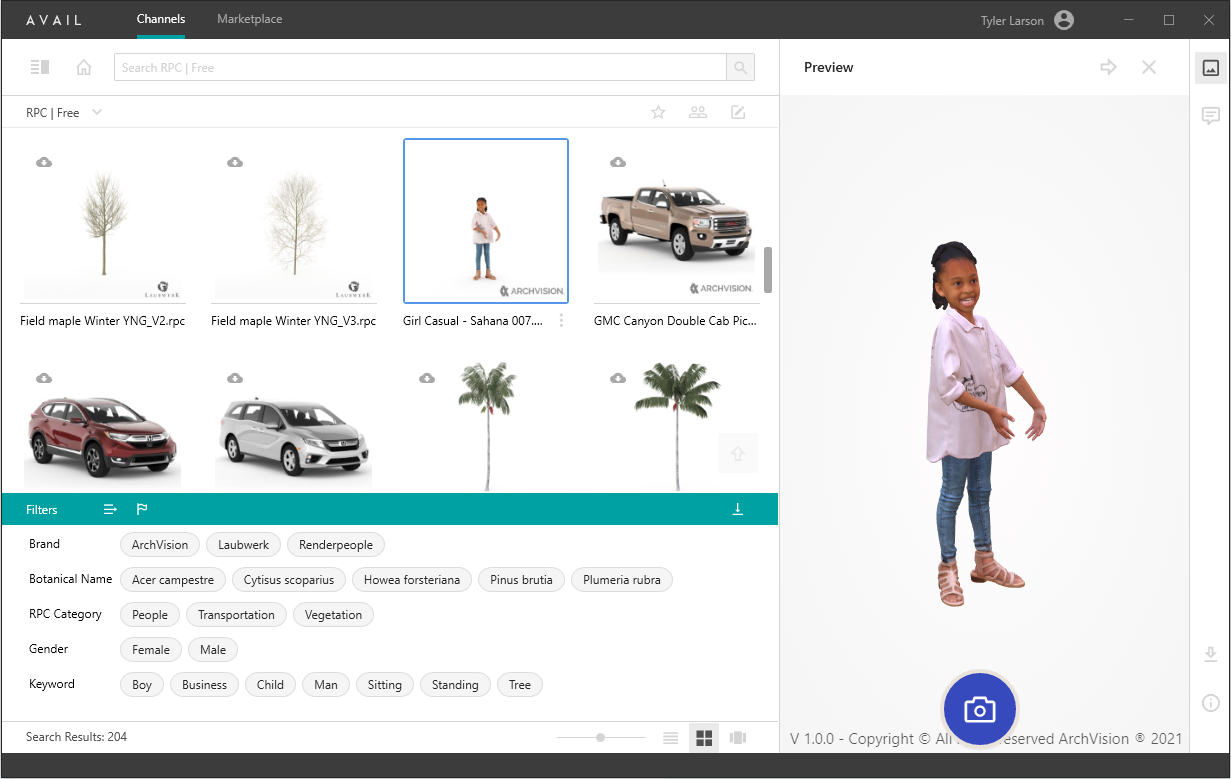The height and width of the screenshot is (779, 1231).
Task: Click the content list vertical scrollbar
Action: click(x=768, y=270)
